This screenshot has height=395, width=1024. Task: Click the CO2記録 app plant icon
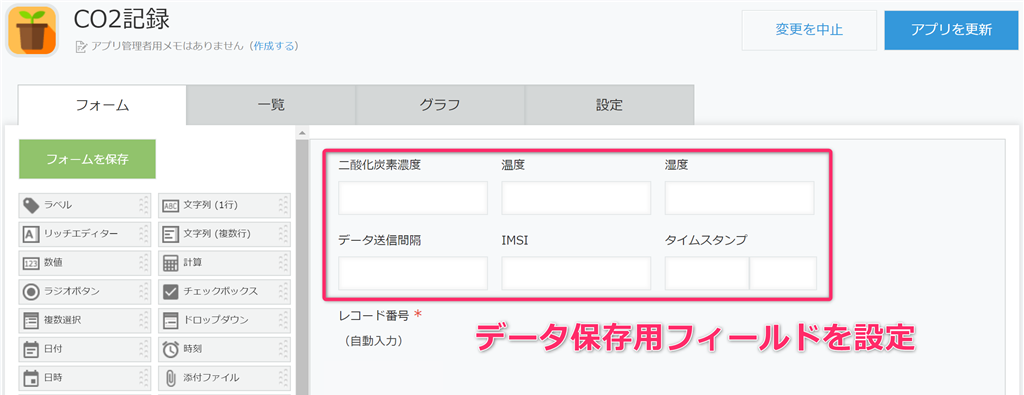point(32,31)
